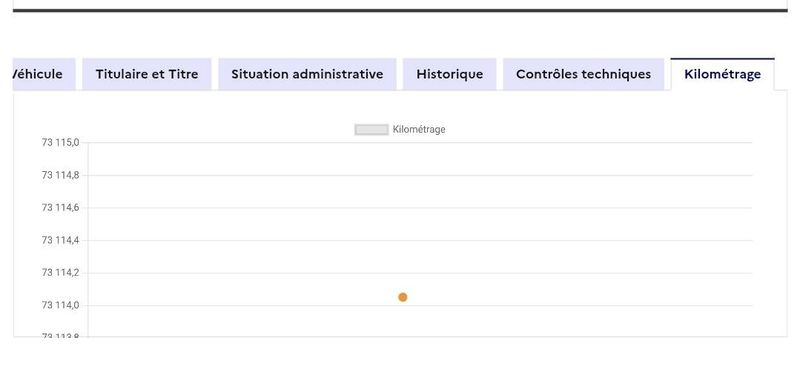The width and height of the screenshot is (800, 369).
Task: Click the partially hidden 73 113,8 label
Action: tap(60, 335)
